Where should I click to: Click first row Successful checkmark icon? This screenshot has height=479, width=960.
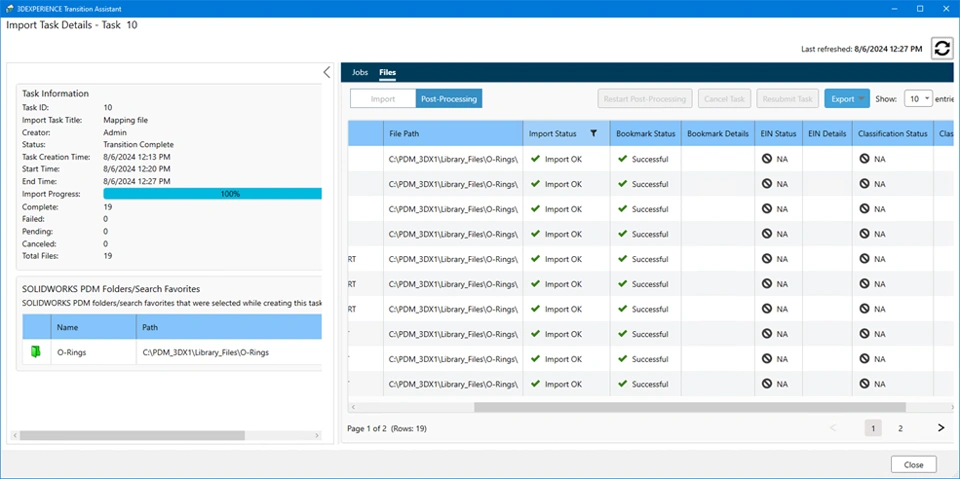(623, 159)
